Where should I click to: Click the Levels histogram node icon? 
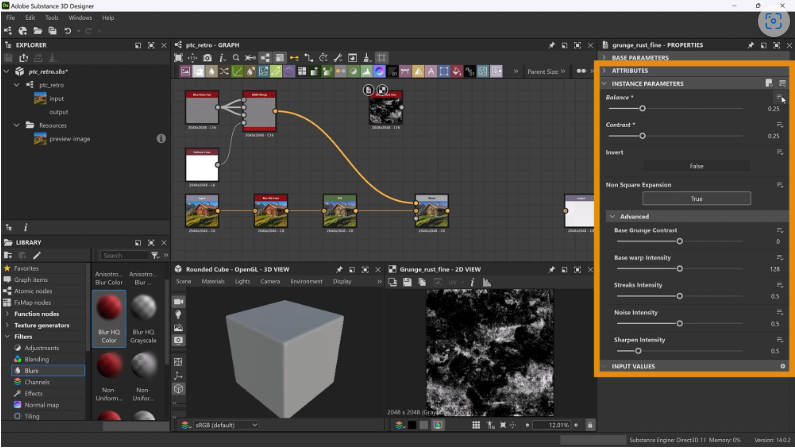coord(367,71)
